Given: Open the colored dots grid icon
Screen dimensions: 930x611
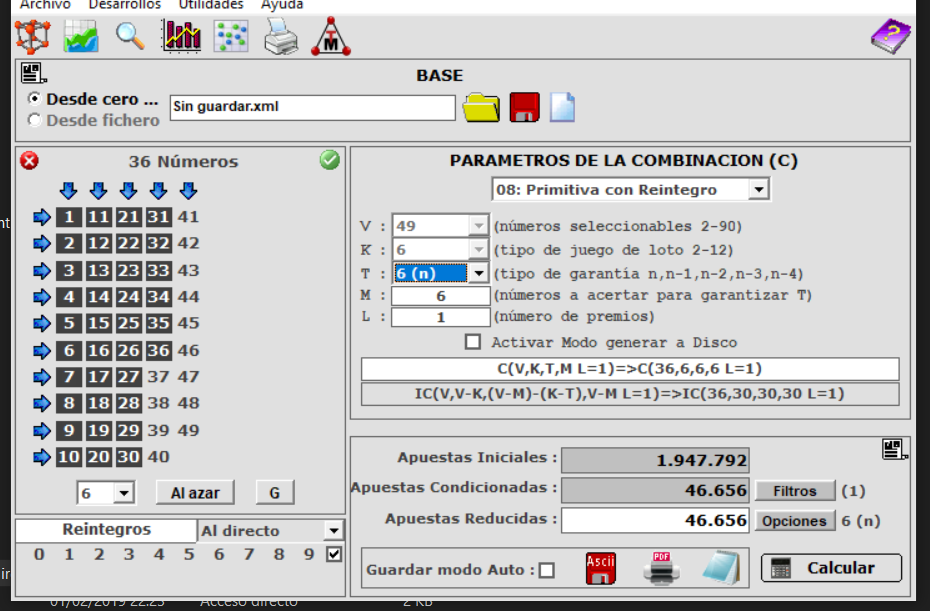Looking at the screenshot, I should 231,37.
